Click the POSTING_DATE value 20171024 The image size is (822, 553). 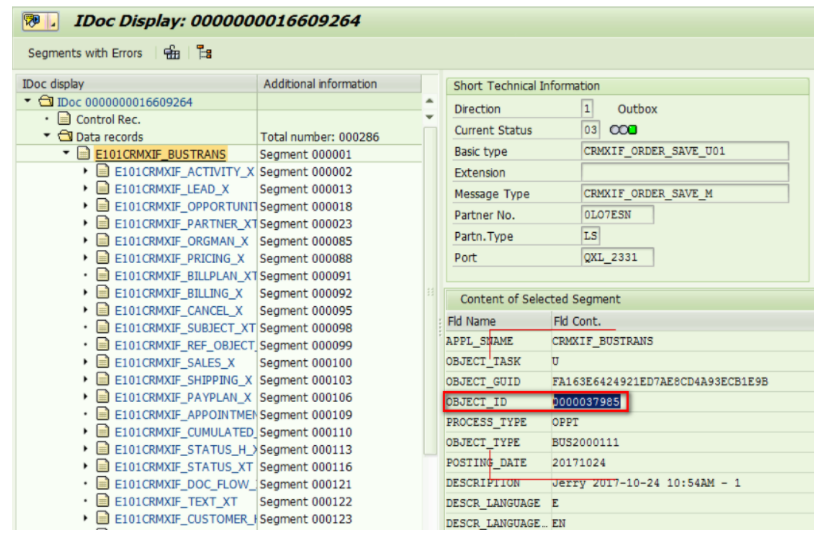pos(578,463)
